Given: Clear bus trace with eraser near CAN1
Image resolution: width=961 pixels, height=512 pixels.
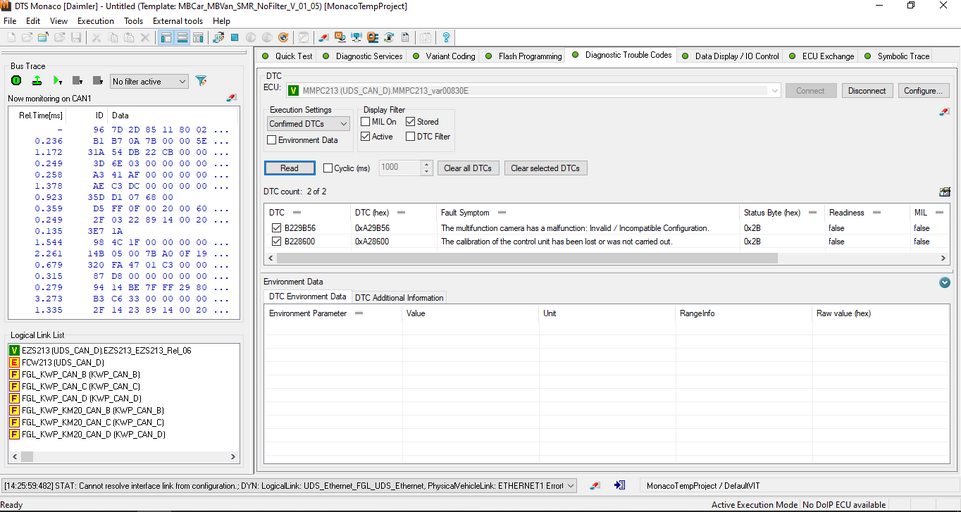Looking at the screenshot, I should point(231,97).
